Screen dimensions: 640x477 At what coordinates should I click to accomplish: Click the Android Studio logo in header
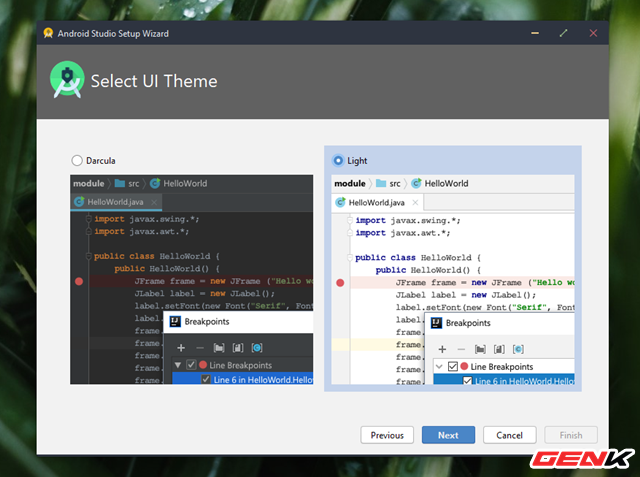[67, 80]
